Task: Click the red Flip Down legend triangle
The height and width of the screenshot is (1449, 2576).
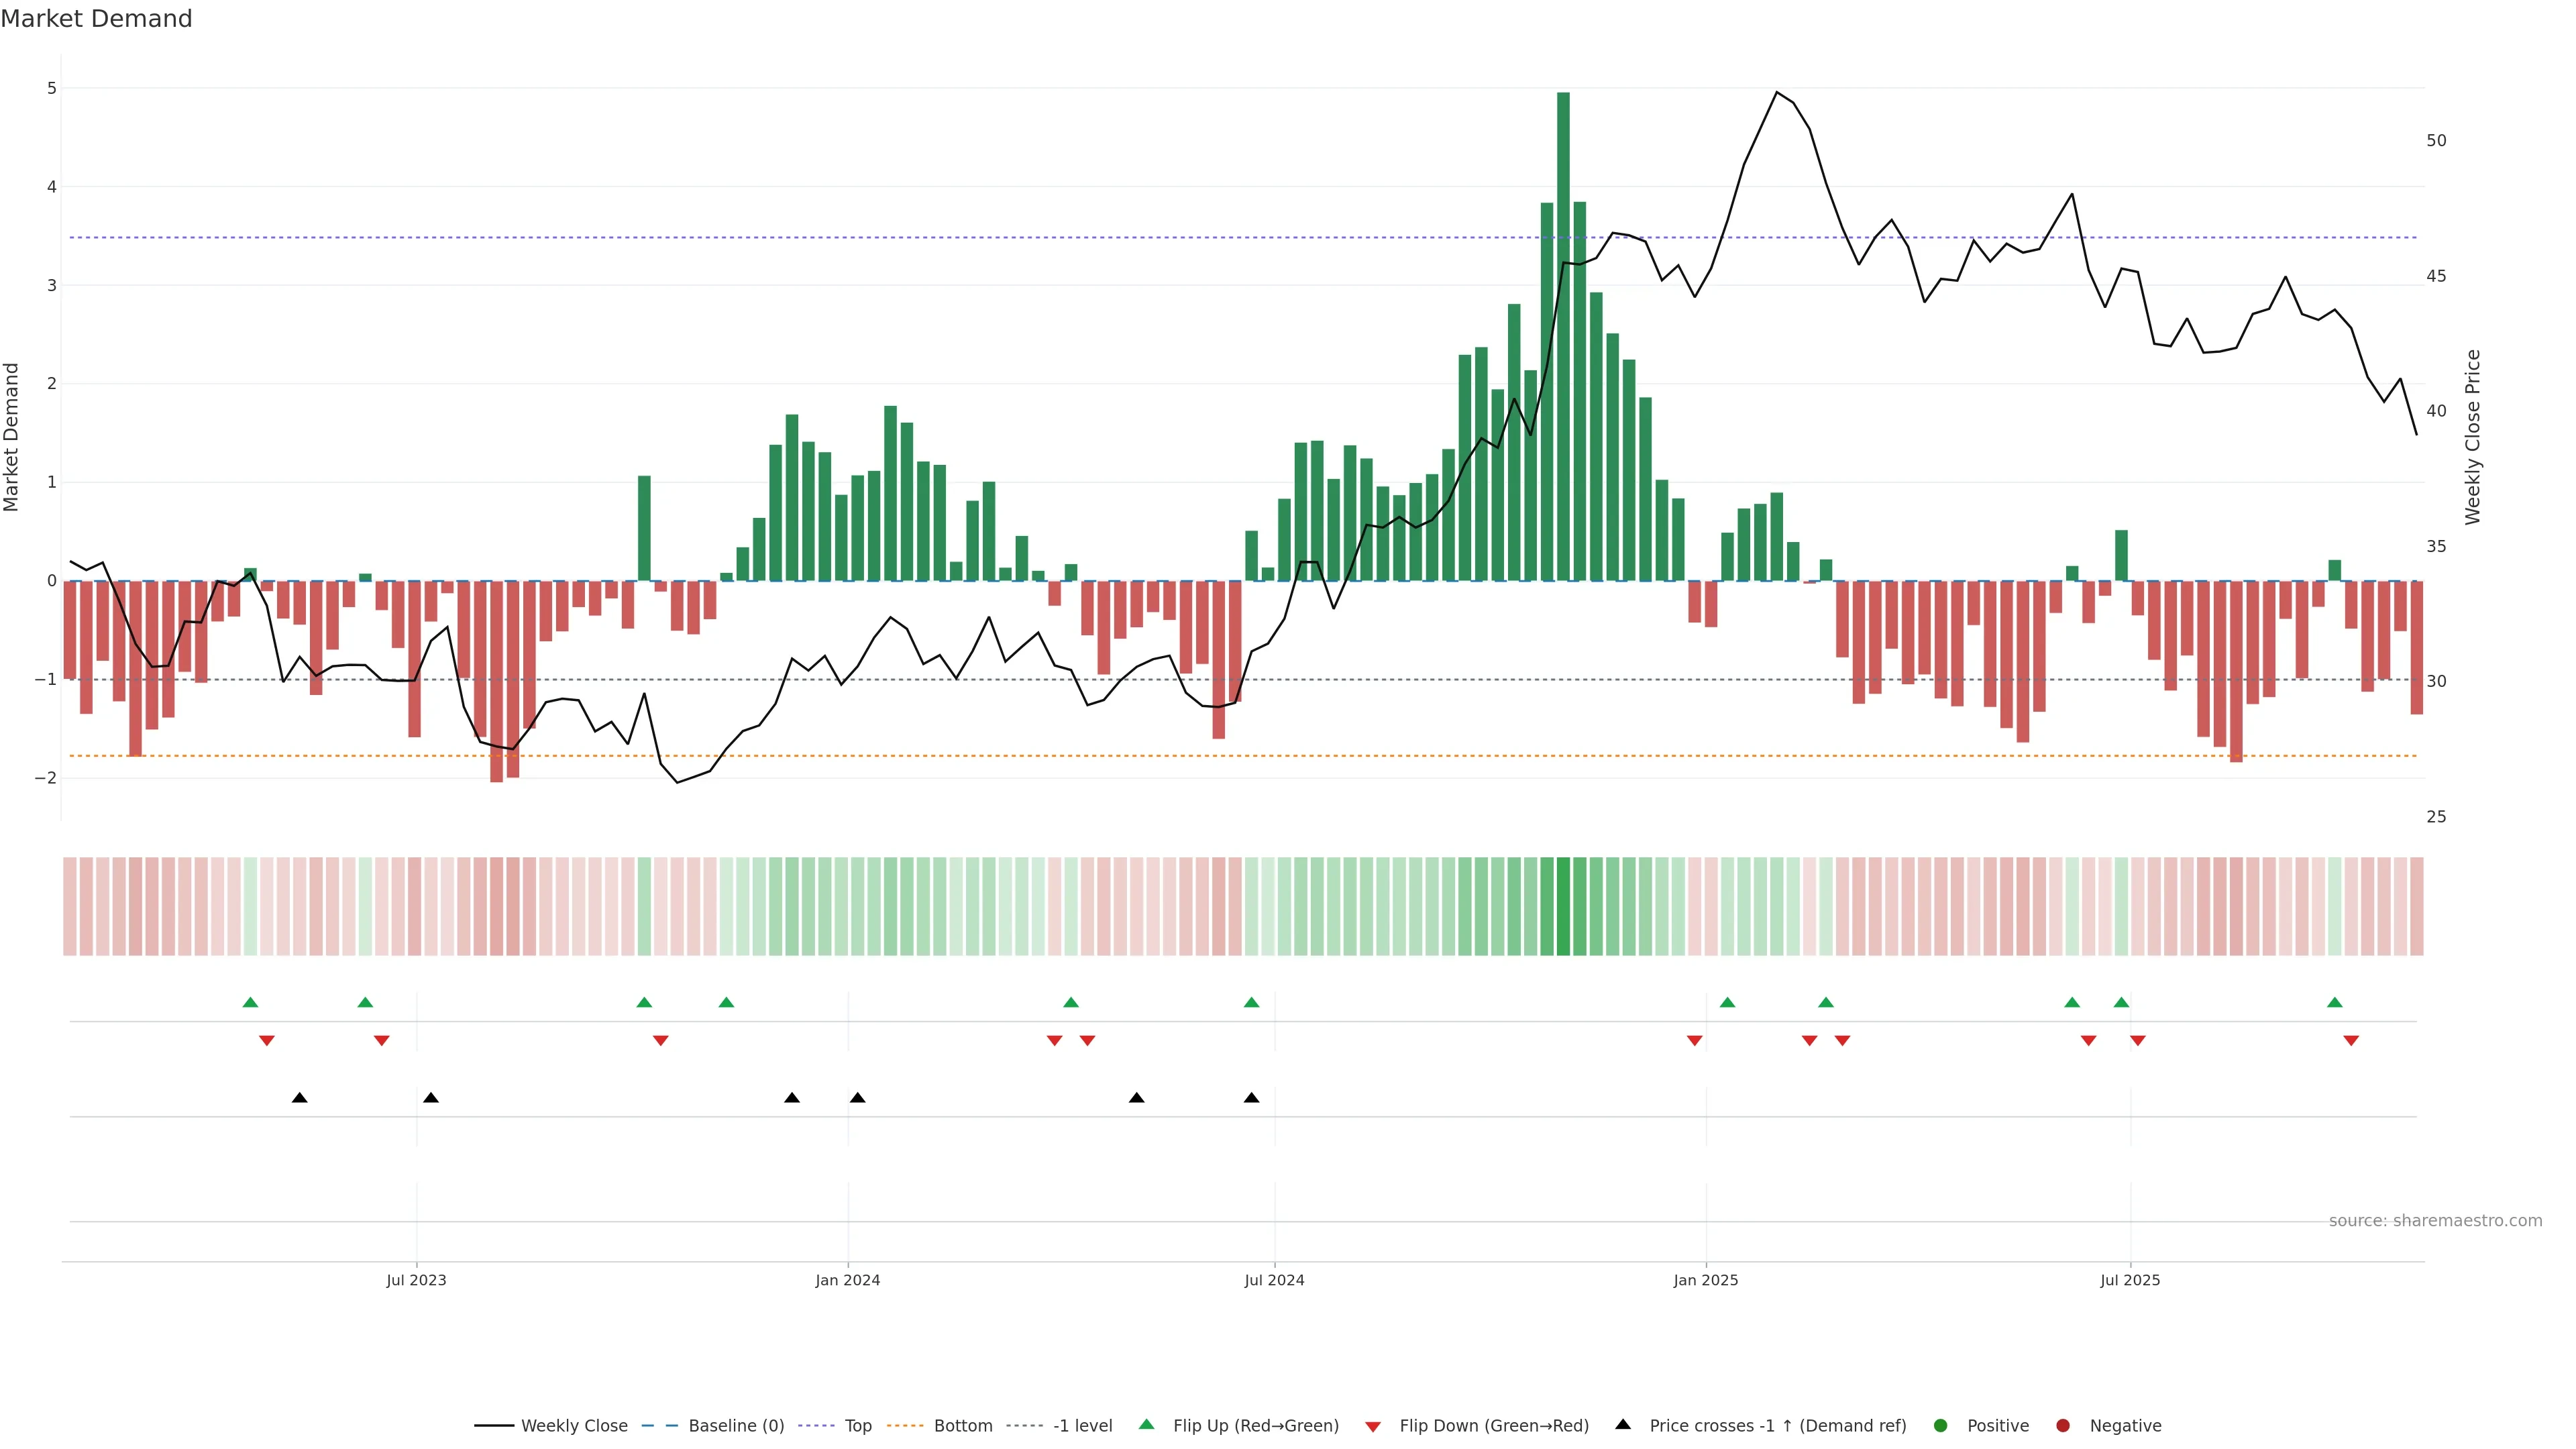Action: (x=1372, y=1426)
